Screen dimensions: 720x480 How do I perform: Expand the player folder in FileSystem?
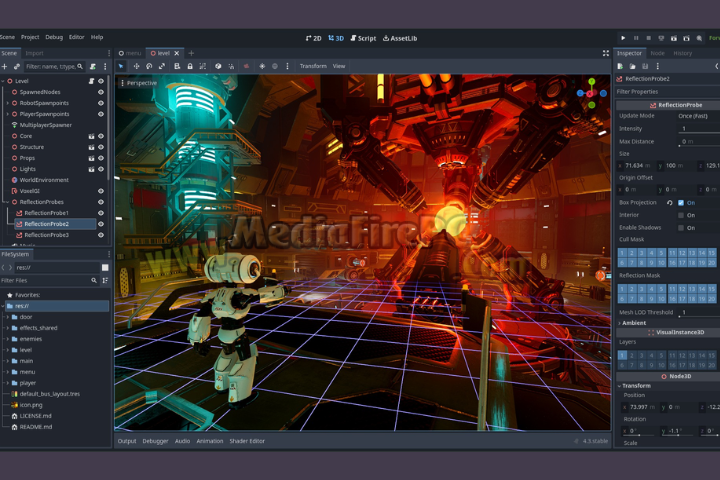(x=7, y=383)
